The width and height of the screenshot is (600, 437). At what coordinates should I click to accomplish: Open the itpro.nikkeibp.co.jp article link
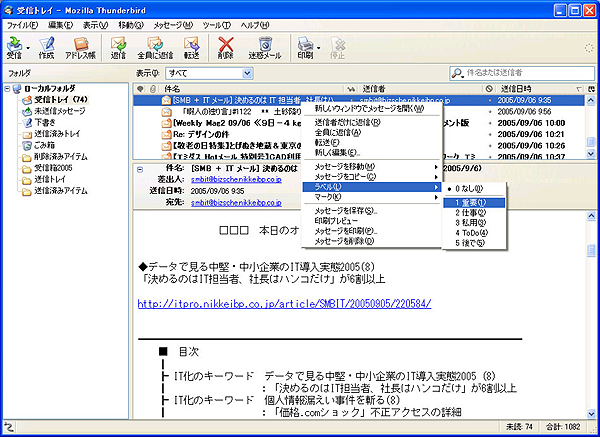coord(284,304)
